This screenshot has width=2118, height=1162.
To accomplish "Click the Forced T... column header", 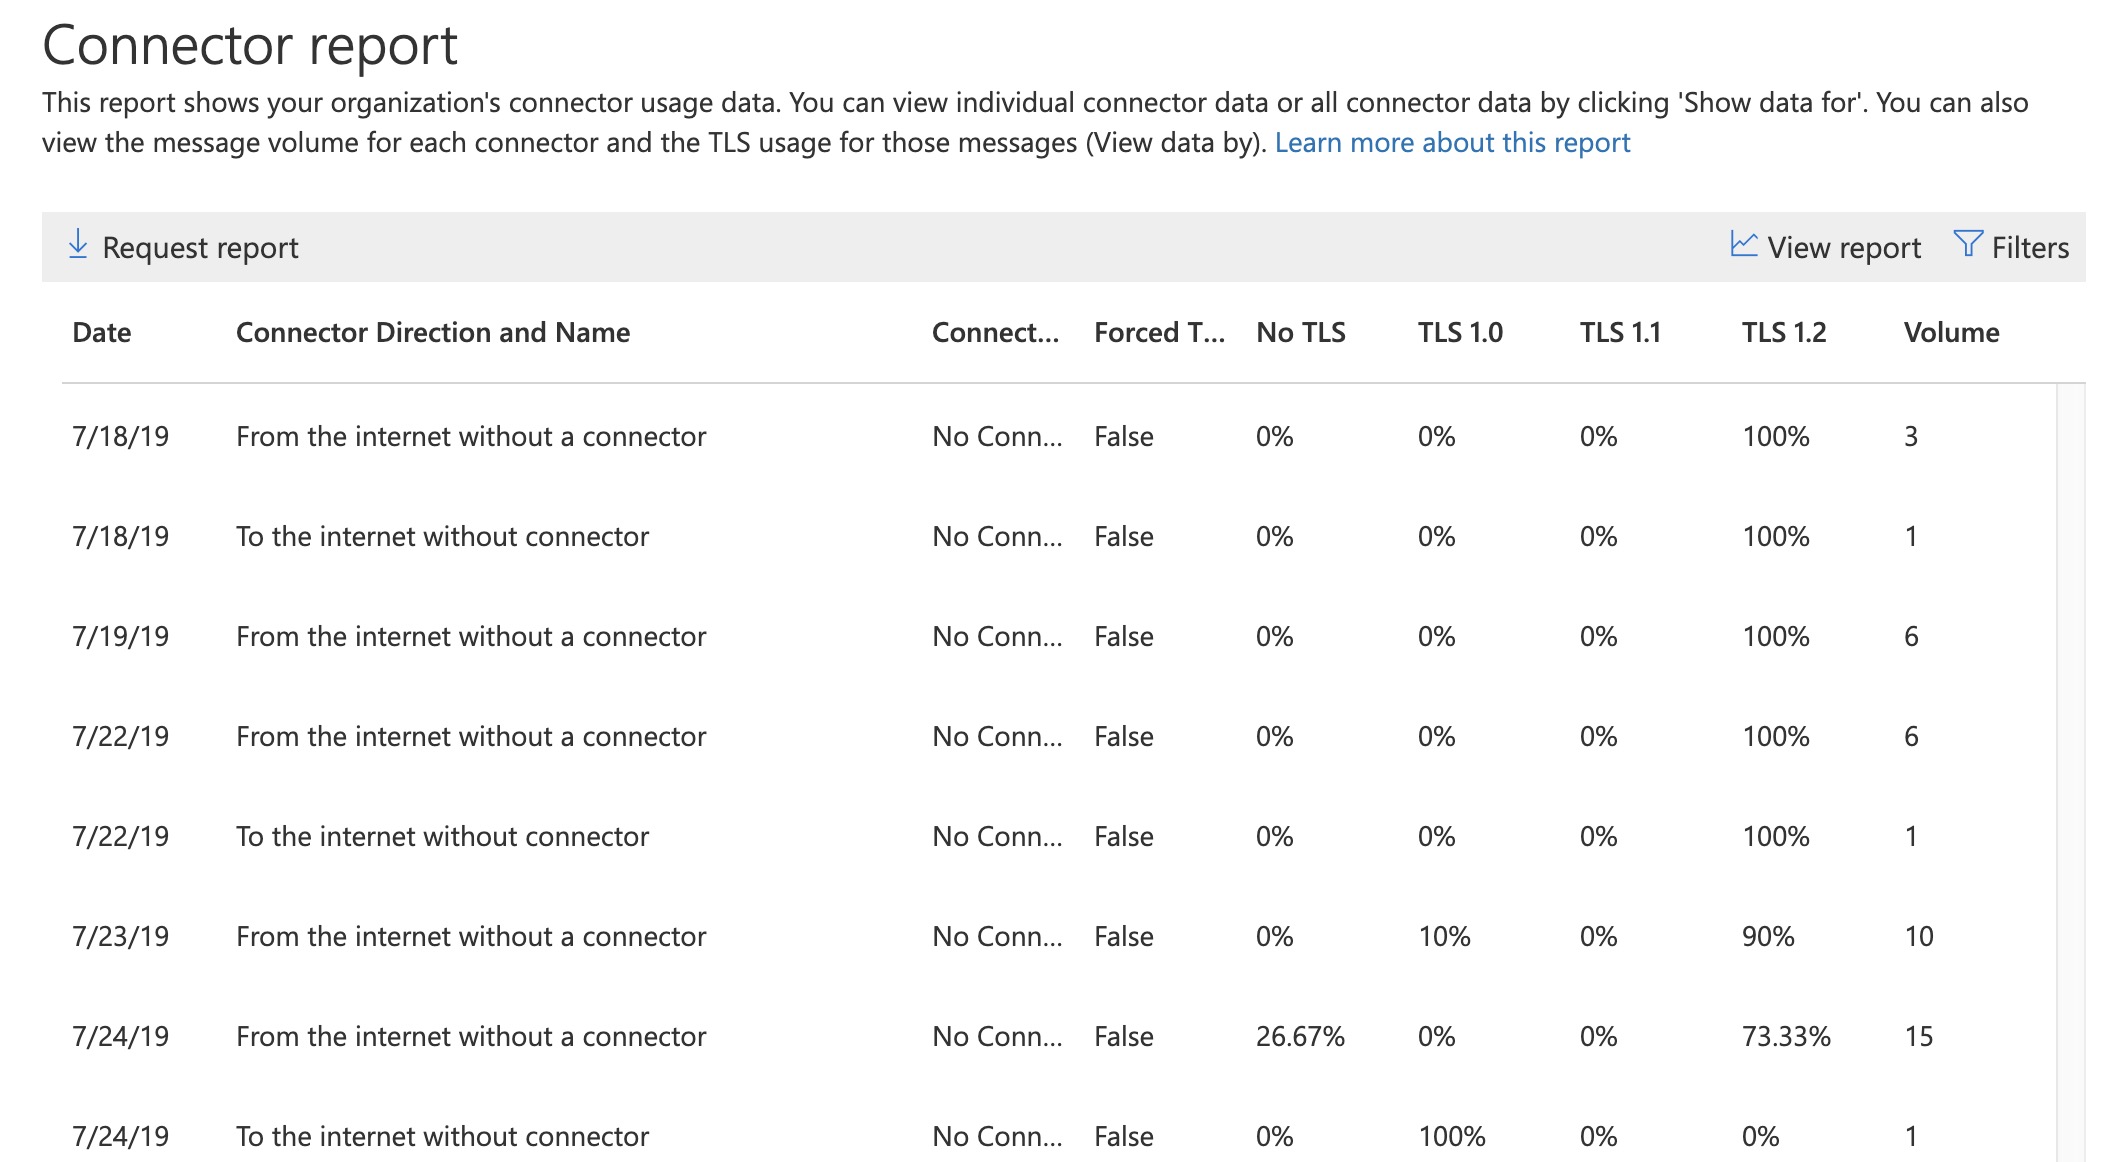I will 1158,333.
